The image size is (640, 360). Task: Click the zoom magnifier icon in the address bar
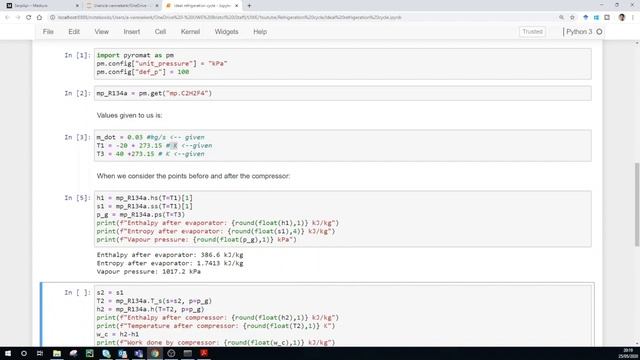pos(561,18)
